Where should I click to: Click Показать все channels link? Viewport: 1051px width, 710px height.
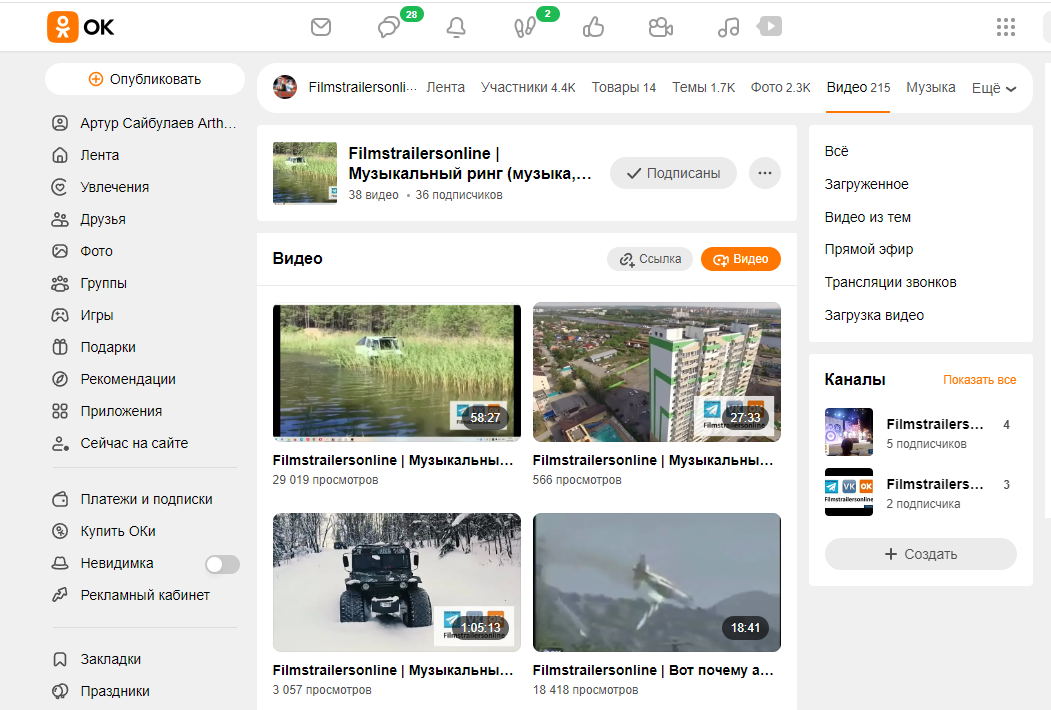click(x=979, y=379)
